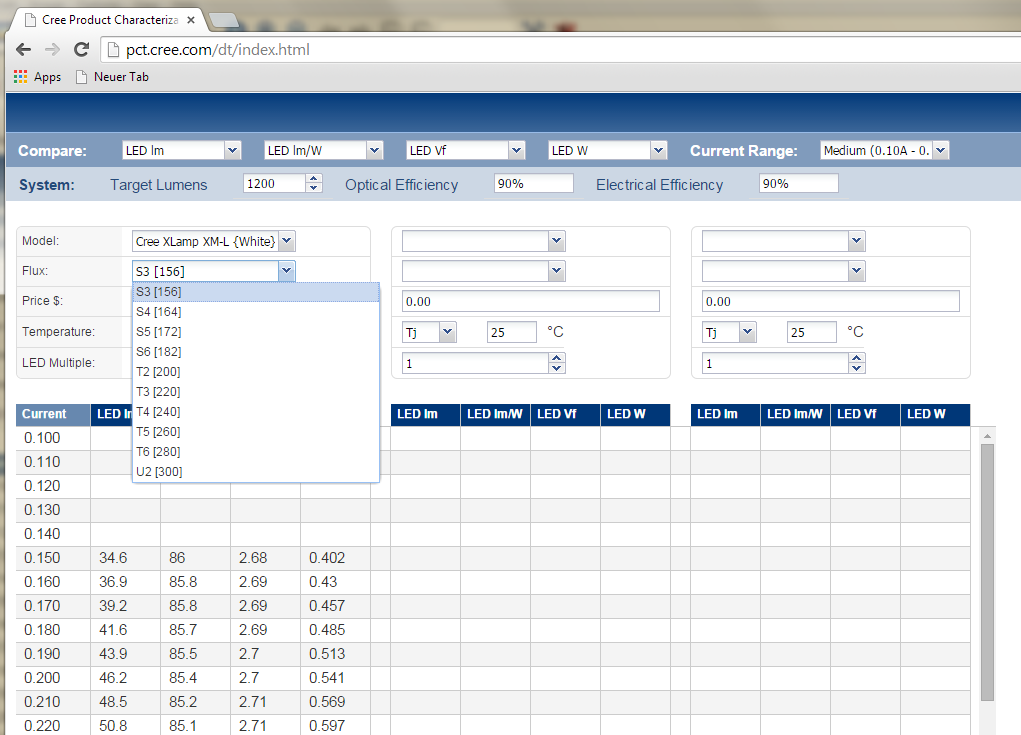Viewport: 1021px width, 735px height.
Task: Click the table scrollbar up arrow
Action: coord(987,436)
